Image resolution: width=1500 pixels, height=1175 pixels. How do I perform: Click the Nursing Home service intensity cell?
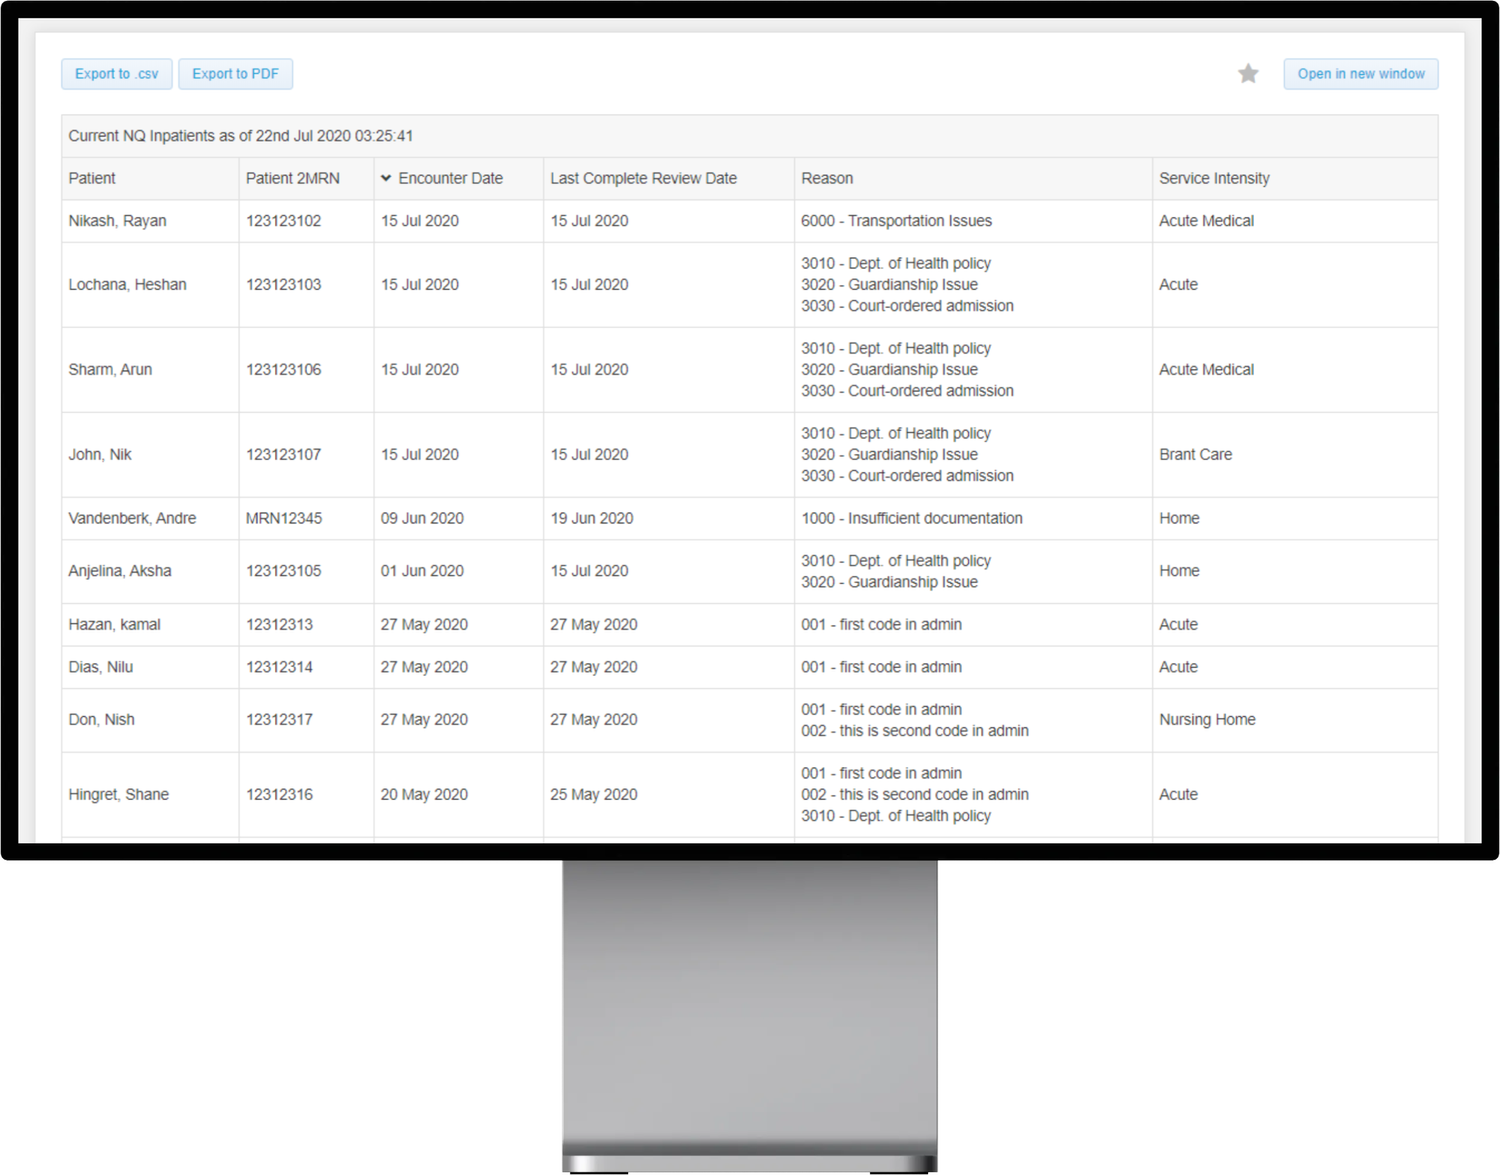coord(1207,719)
